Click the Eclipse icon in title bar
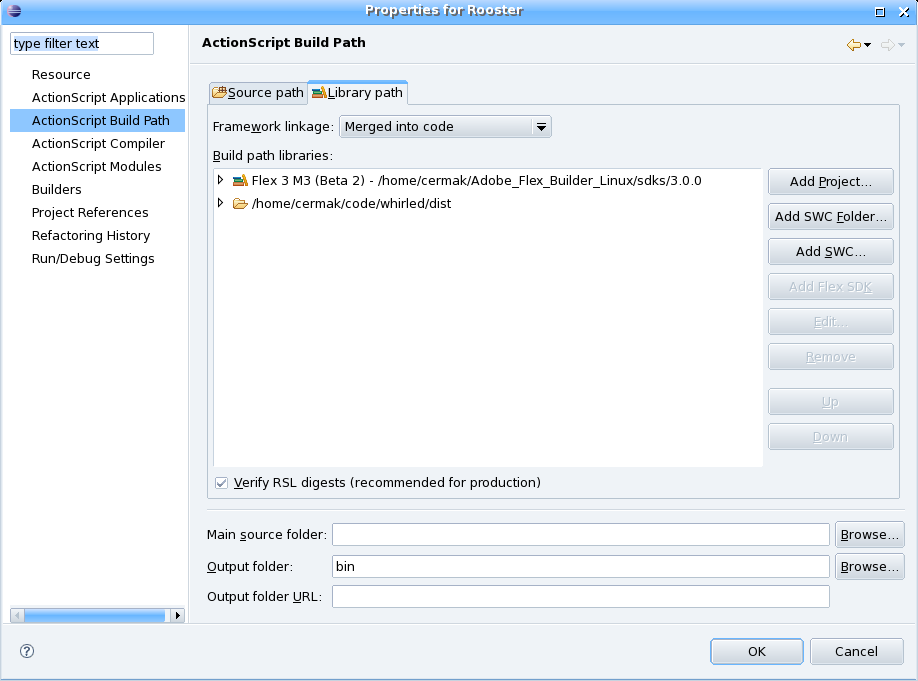This screenshot has height=681, width=918. point(14,11)
